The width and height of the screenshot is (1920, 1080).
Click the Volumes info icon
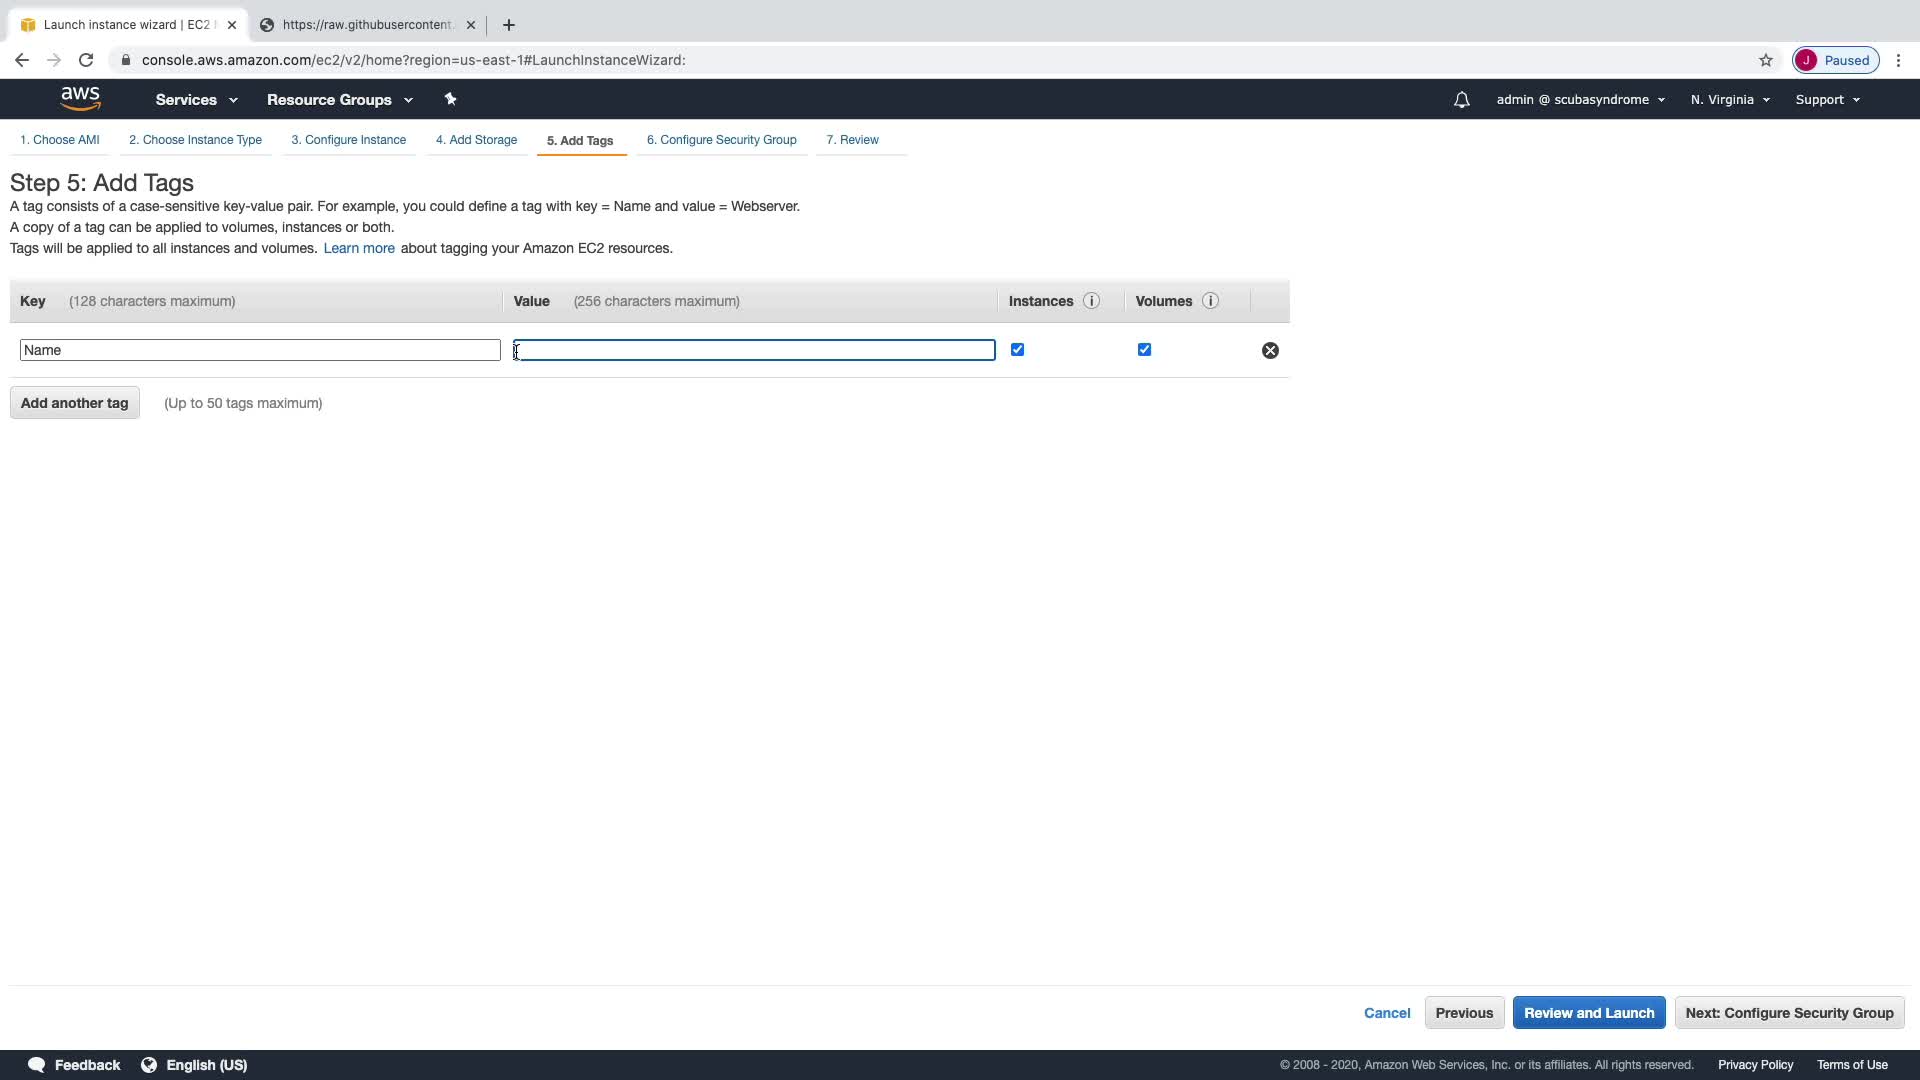[x=1210, y=301]
